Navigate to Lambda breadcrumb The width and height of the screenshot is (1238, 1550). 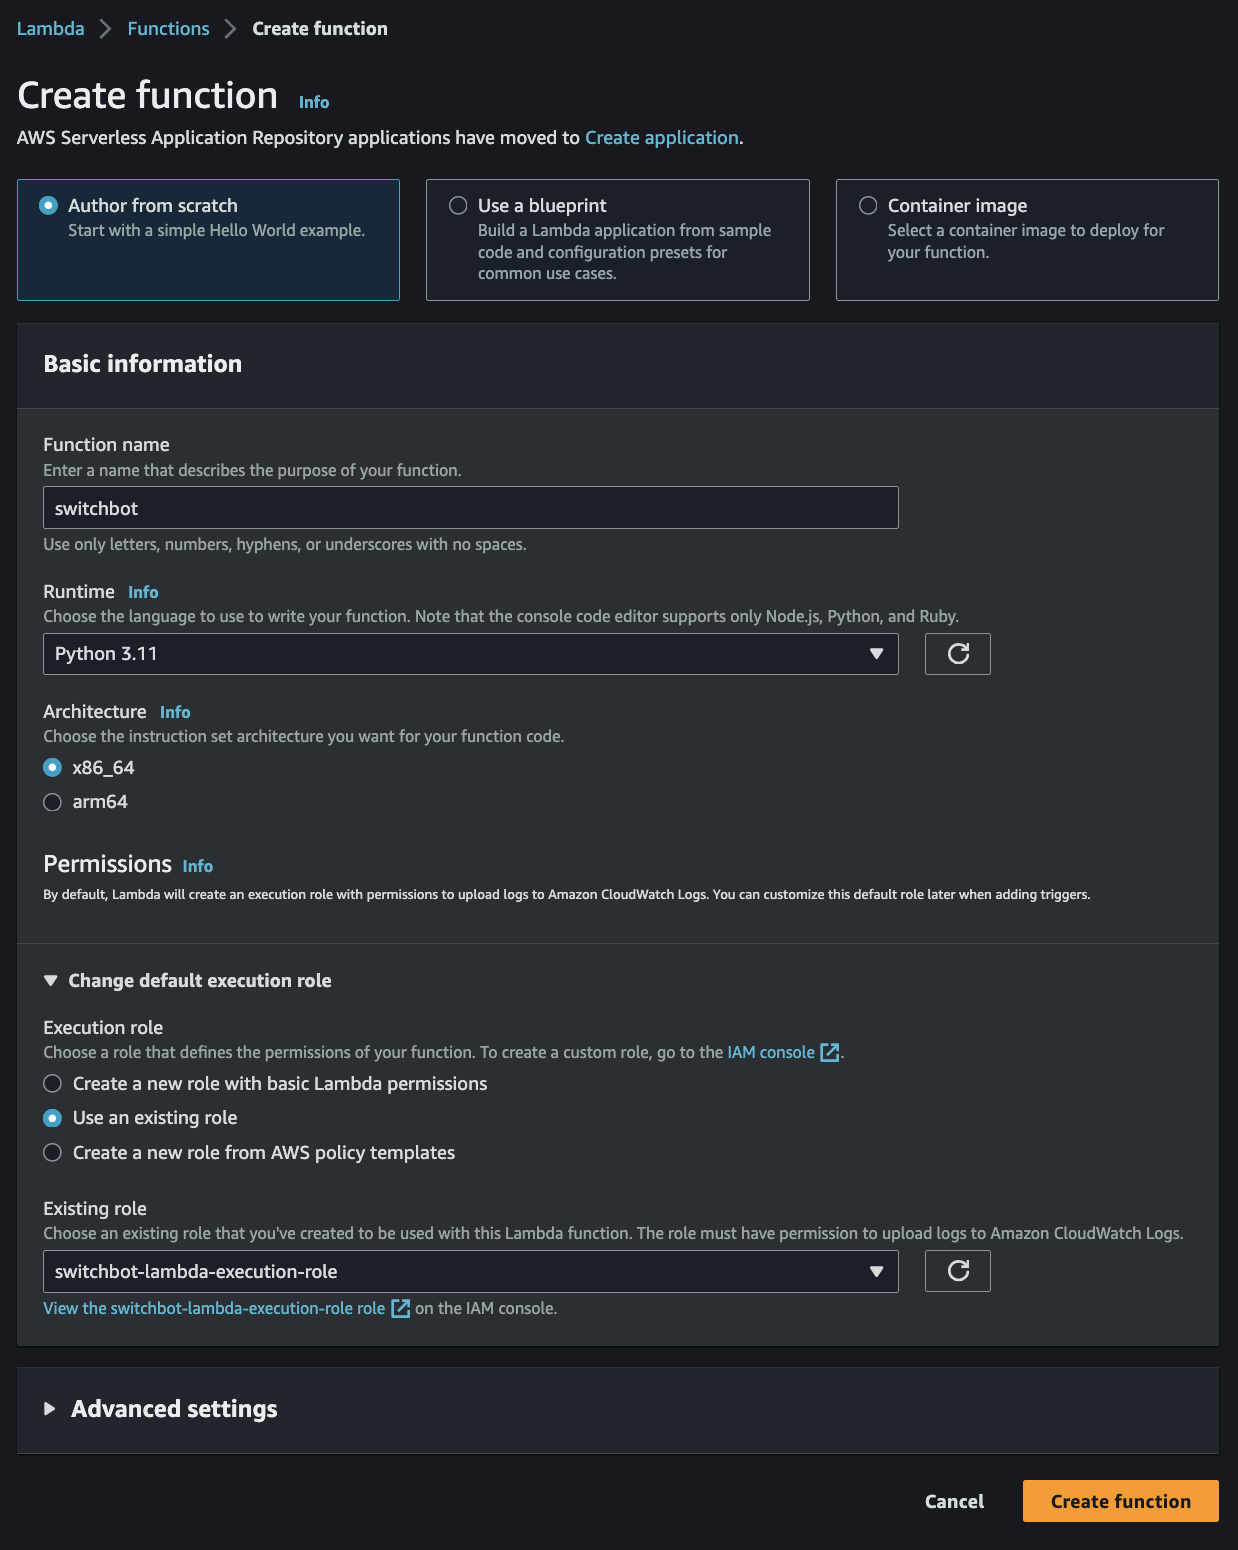tap(49, 28)
